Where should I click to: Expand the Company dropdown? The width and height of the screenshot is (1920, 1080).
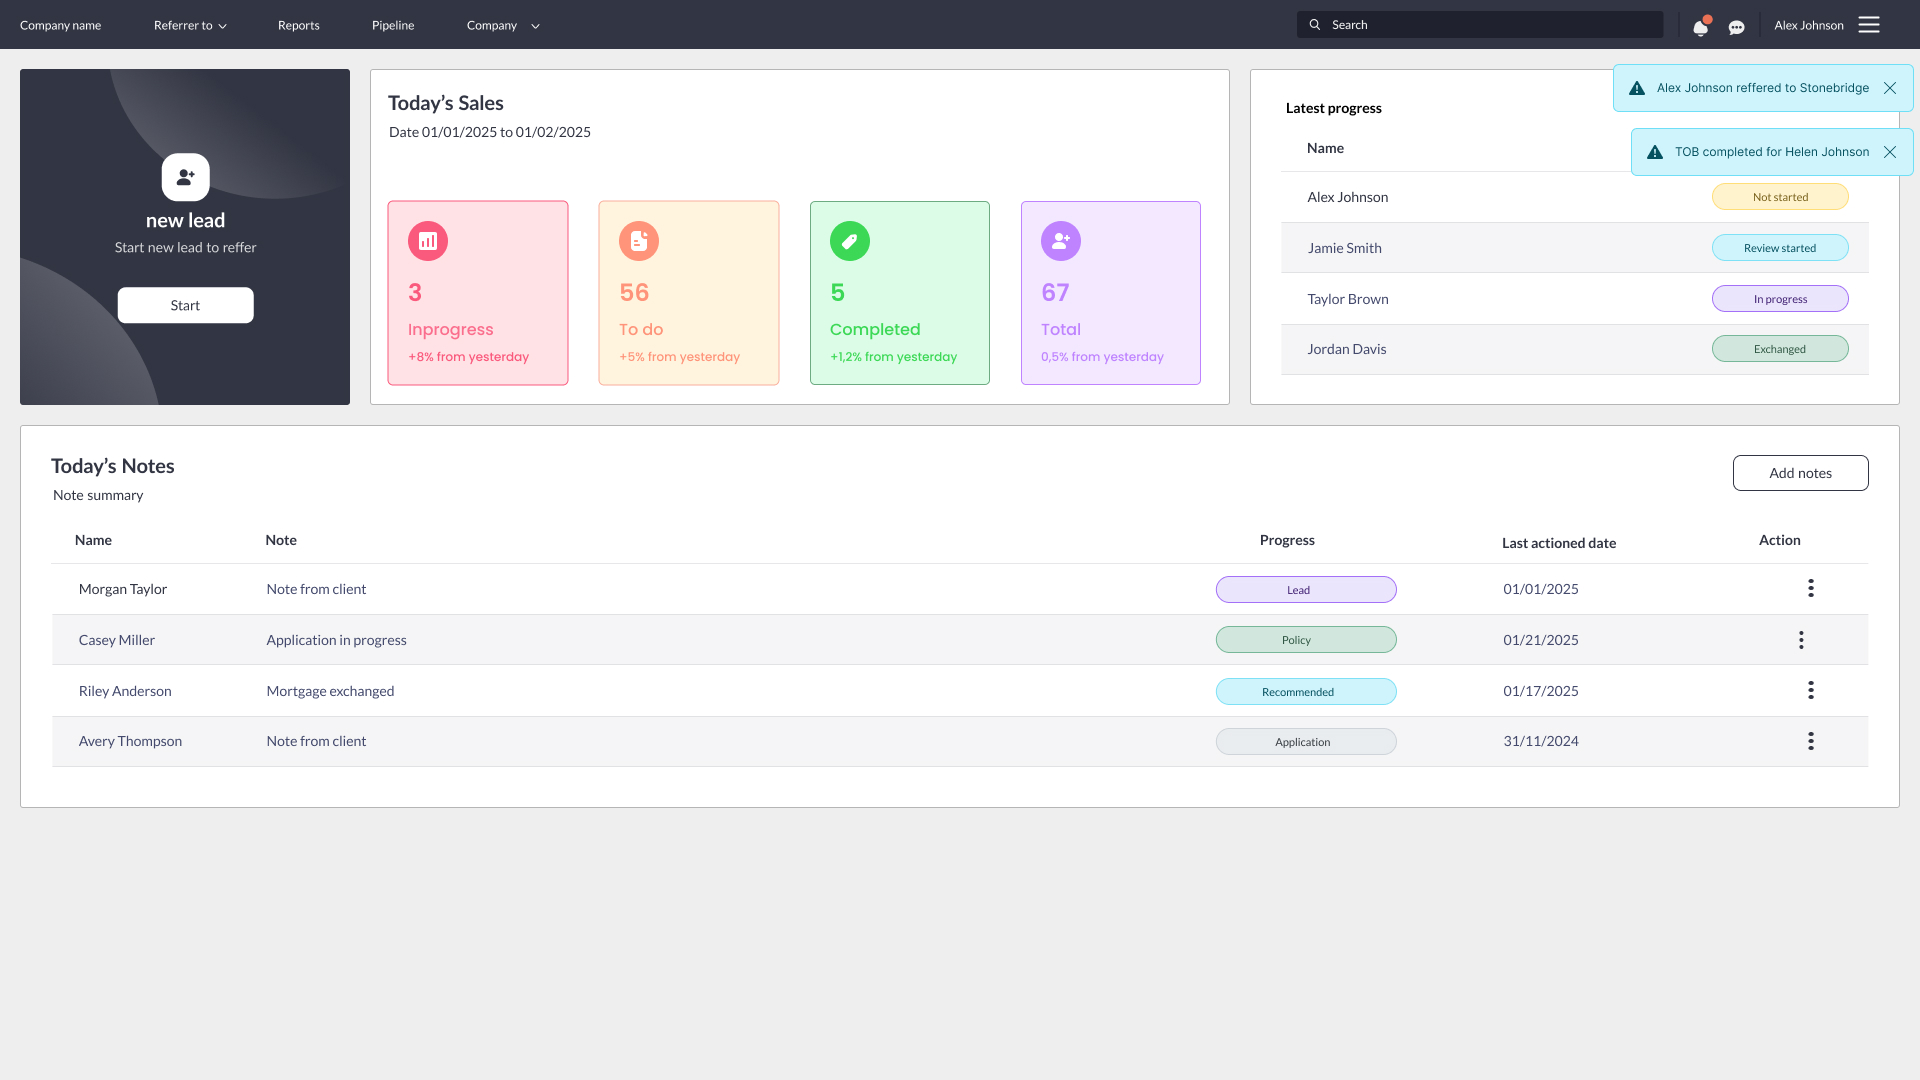502,25
